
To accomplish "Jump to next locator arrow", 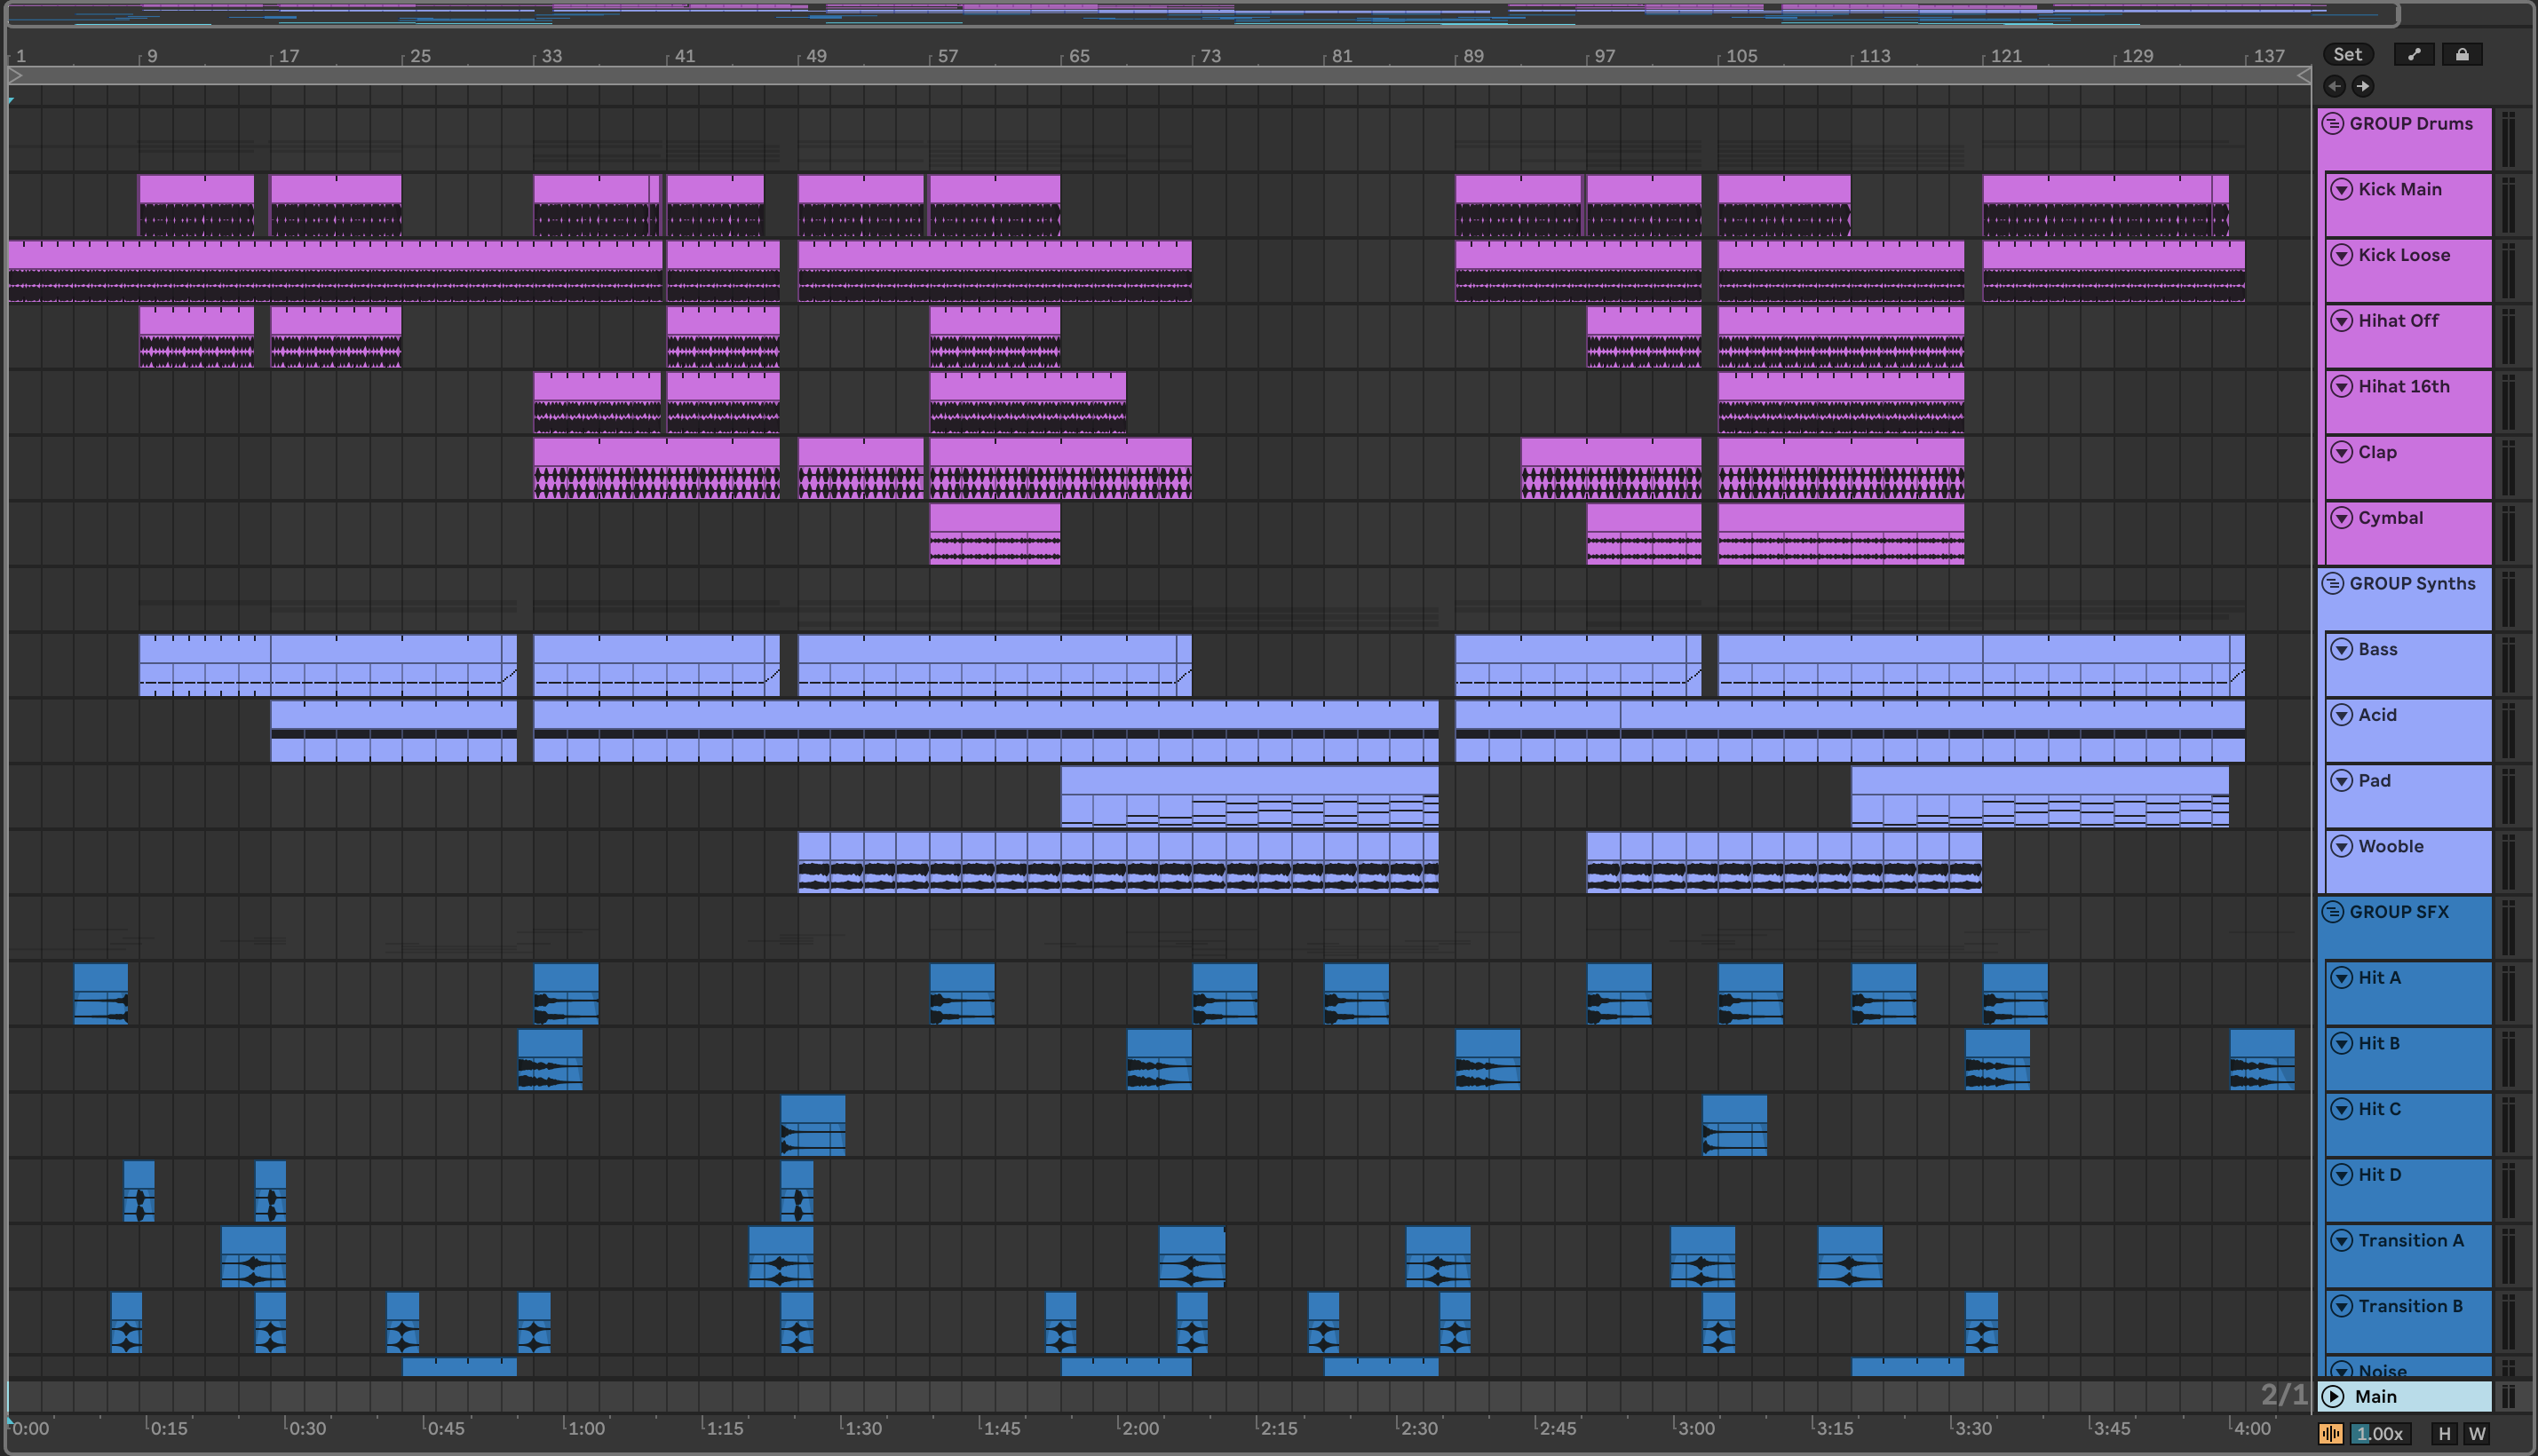I will tap(2362, 86).
